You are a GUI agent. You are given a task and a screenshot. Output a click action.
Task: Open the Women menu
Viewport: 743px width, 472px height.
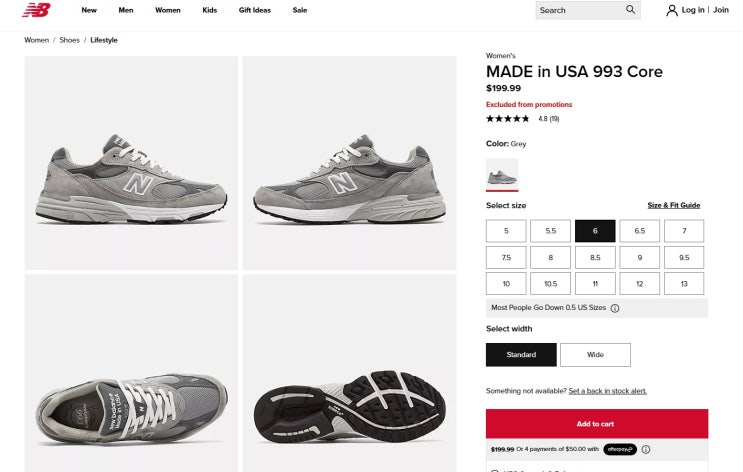(x=168, y=10)
